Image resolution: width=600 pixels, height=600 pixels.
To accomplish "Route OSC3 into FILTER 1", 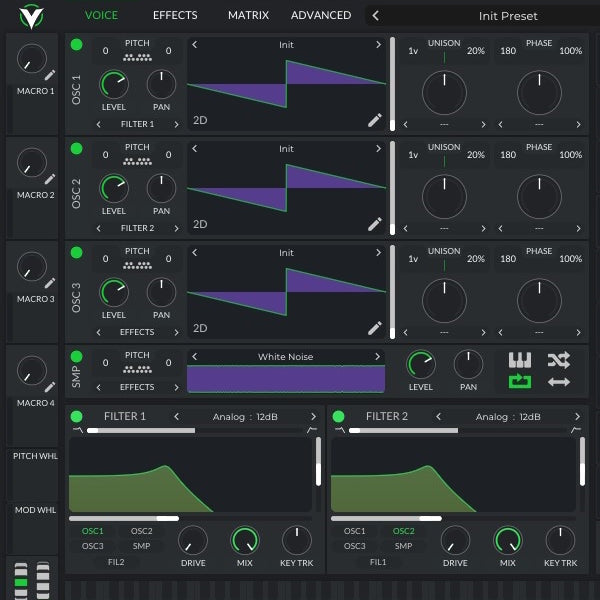I will [x=93, y=546].
